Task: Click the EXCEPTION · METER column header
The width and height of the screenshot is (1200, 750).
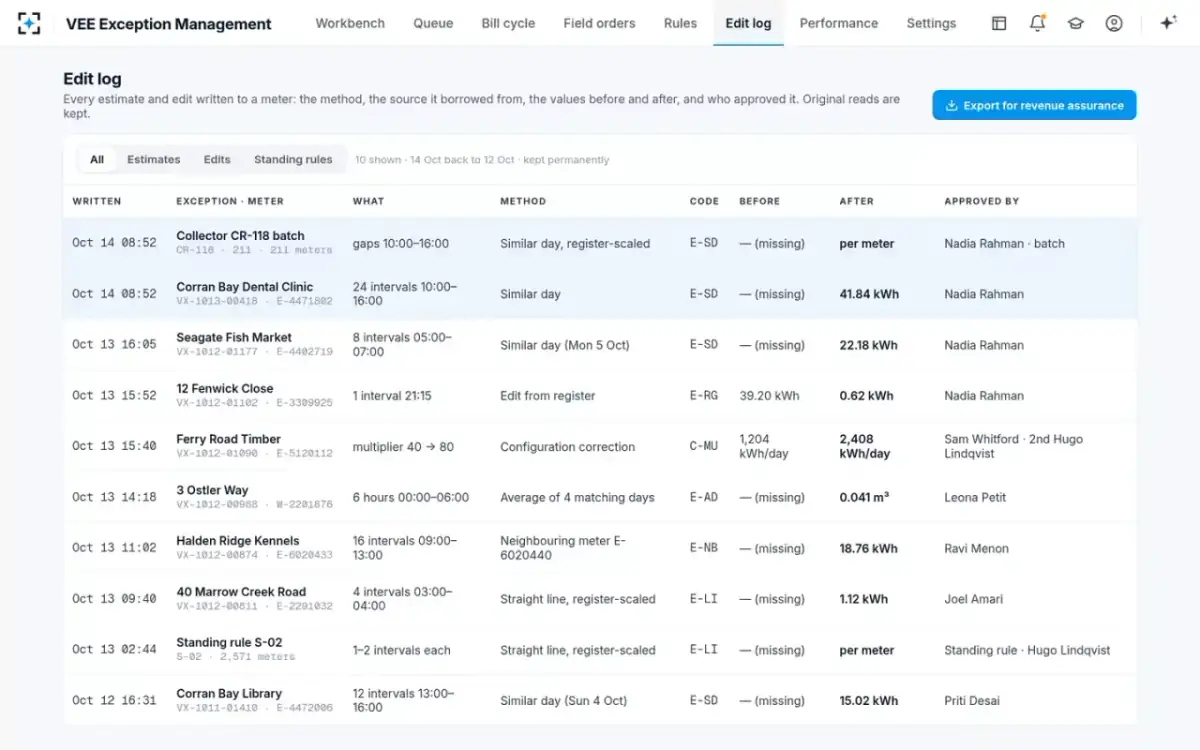Action: coord(230,201)
